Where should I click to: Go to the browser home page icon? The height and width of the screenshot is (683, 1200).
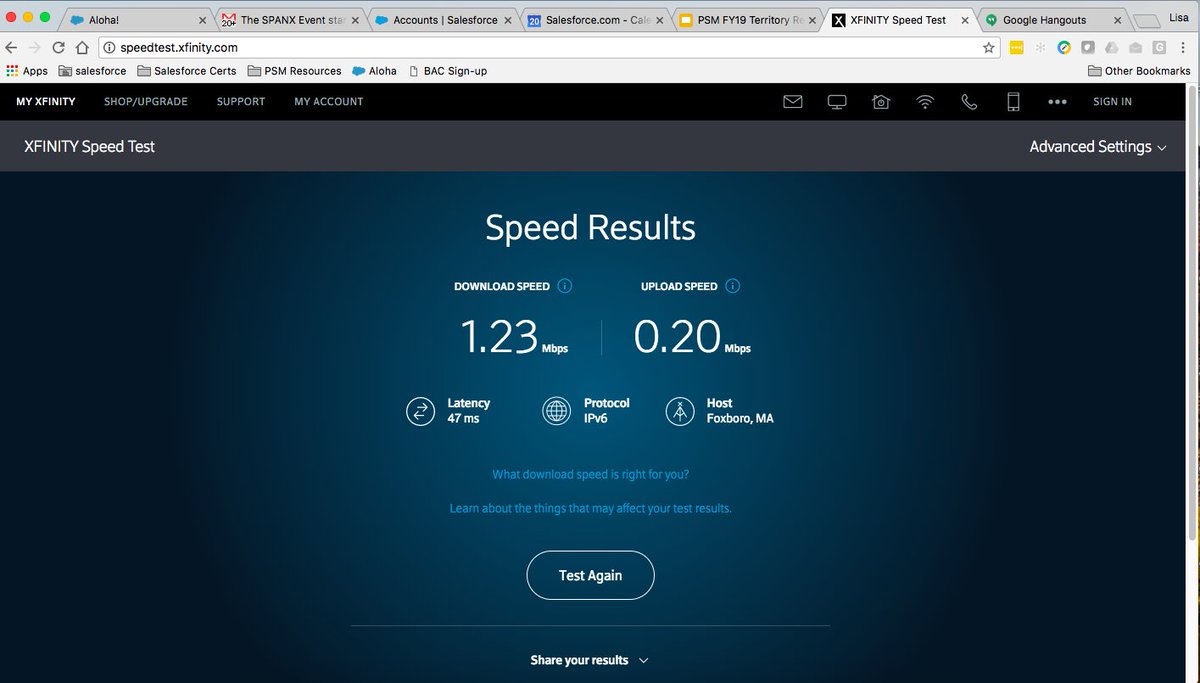point(83,47)
